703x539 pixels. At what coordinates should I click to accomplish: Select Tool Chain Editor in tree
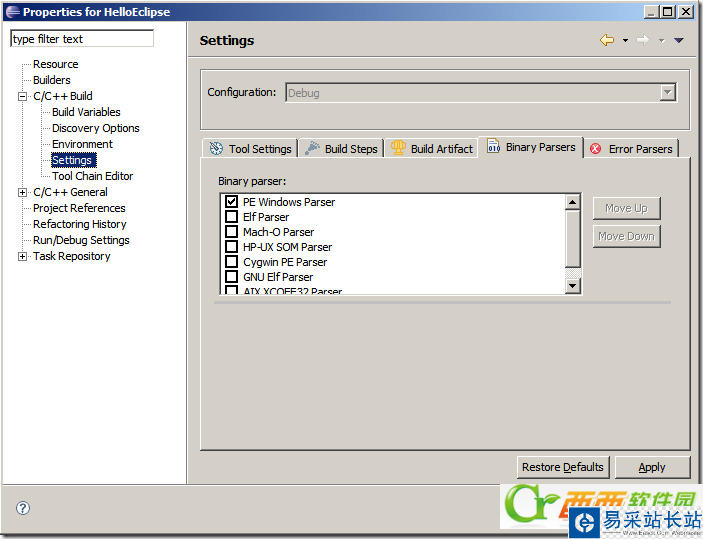[92, 176]
